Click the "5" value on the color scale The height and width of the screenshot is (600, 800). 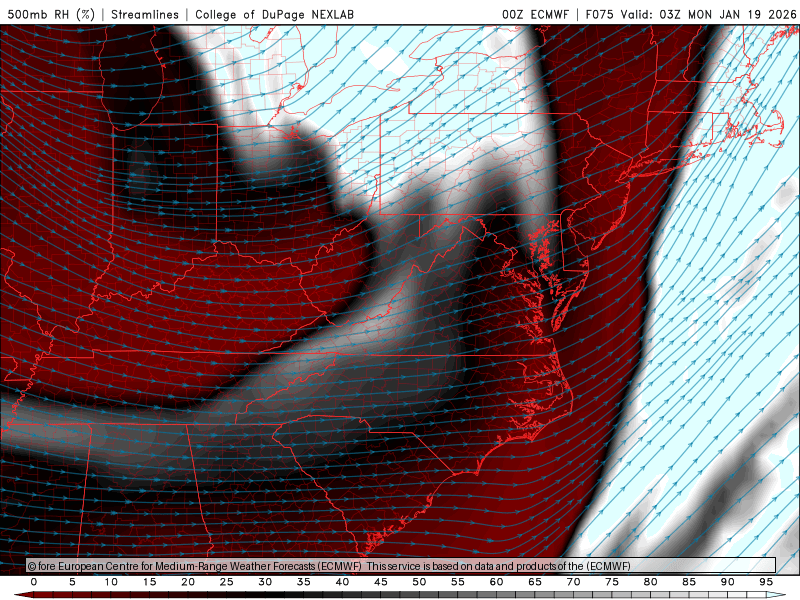(x=72, y=582)
